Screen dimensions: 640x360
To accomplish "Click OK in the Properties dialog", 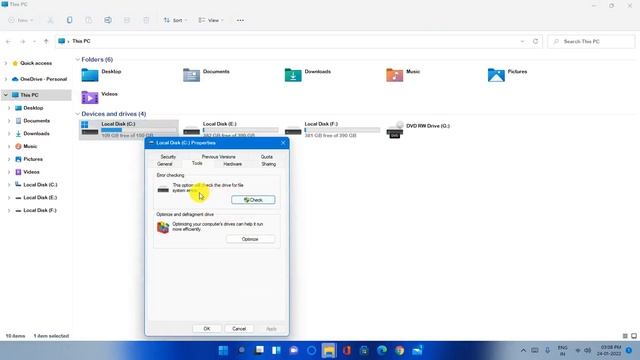I will pyautogui.click(x=207, y=329).
